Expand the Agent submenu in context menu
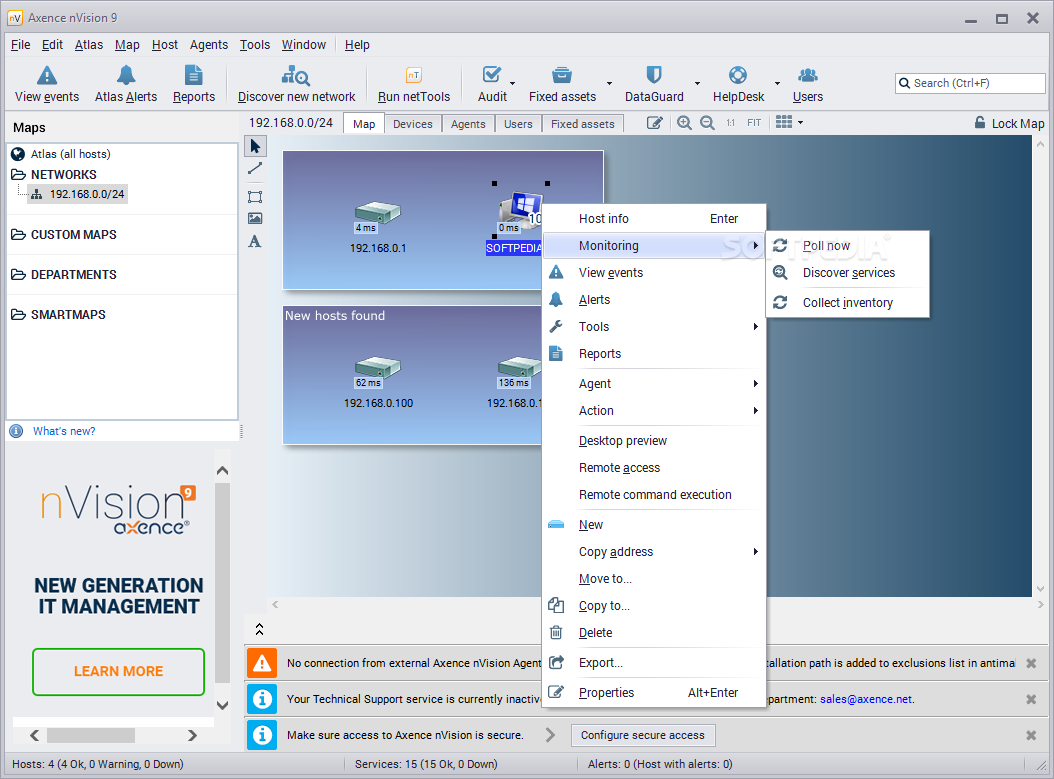The width and height of the screenshot is (1054, 779). [x=654, y=384]
